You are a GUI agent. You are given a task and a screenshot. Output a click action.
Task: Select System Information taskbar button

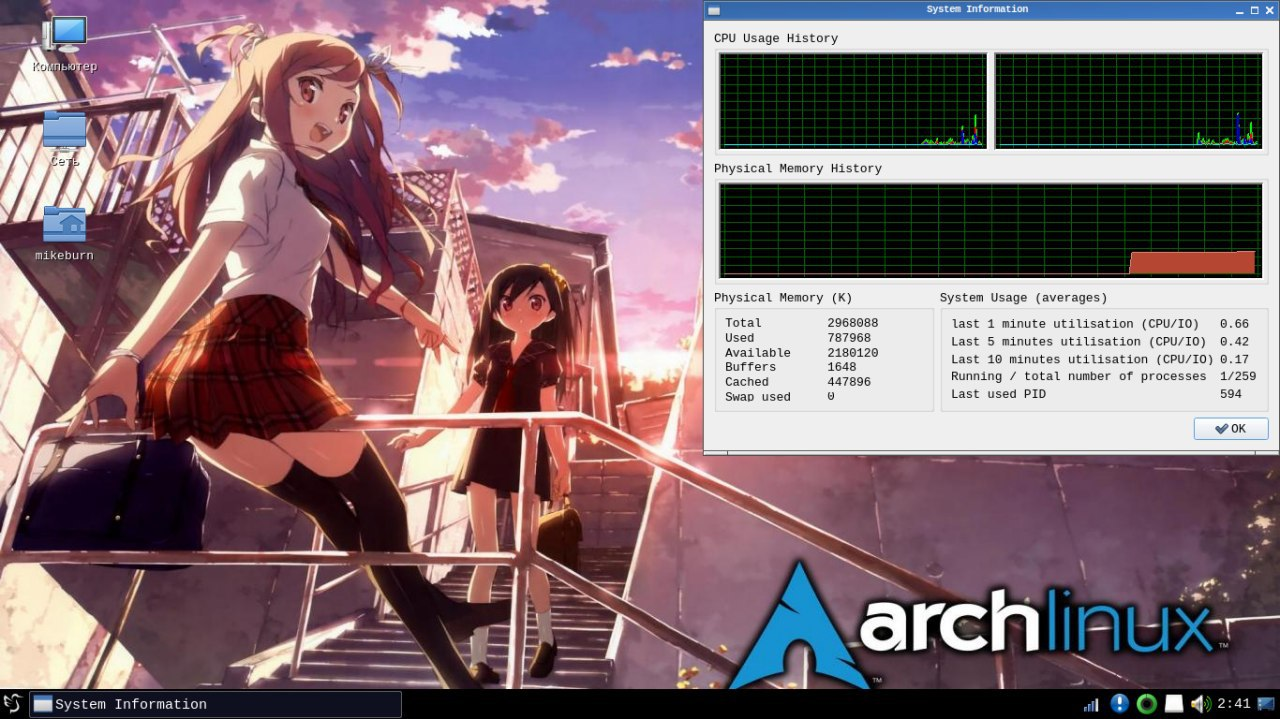pos(215,704)
